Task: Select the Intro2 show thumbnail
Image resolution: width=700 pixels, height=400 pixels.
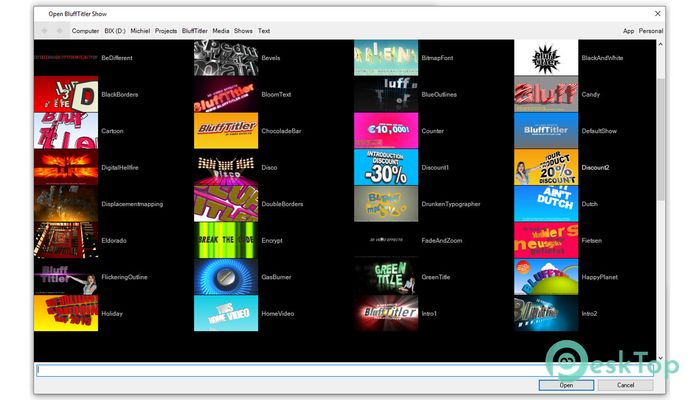Action: [x=546, y=313]
